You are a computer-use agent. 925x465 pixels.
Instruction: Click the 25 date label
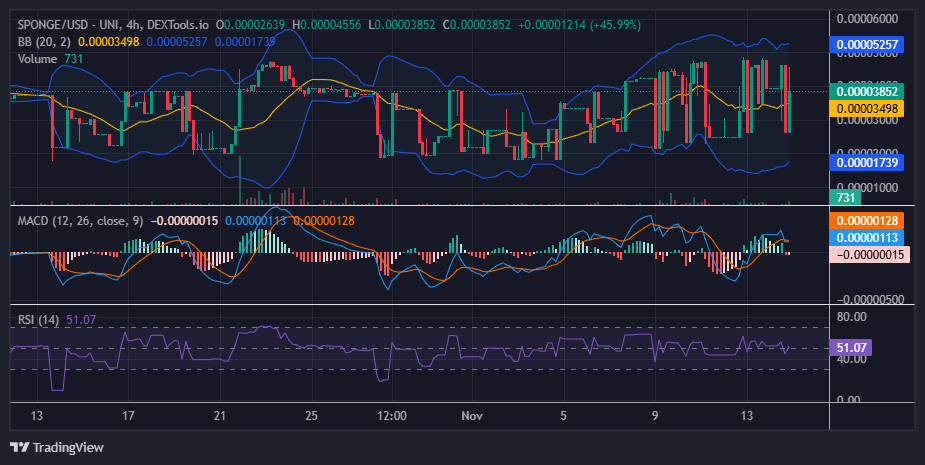point(311,416)
